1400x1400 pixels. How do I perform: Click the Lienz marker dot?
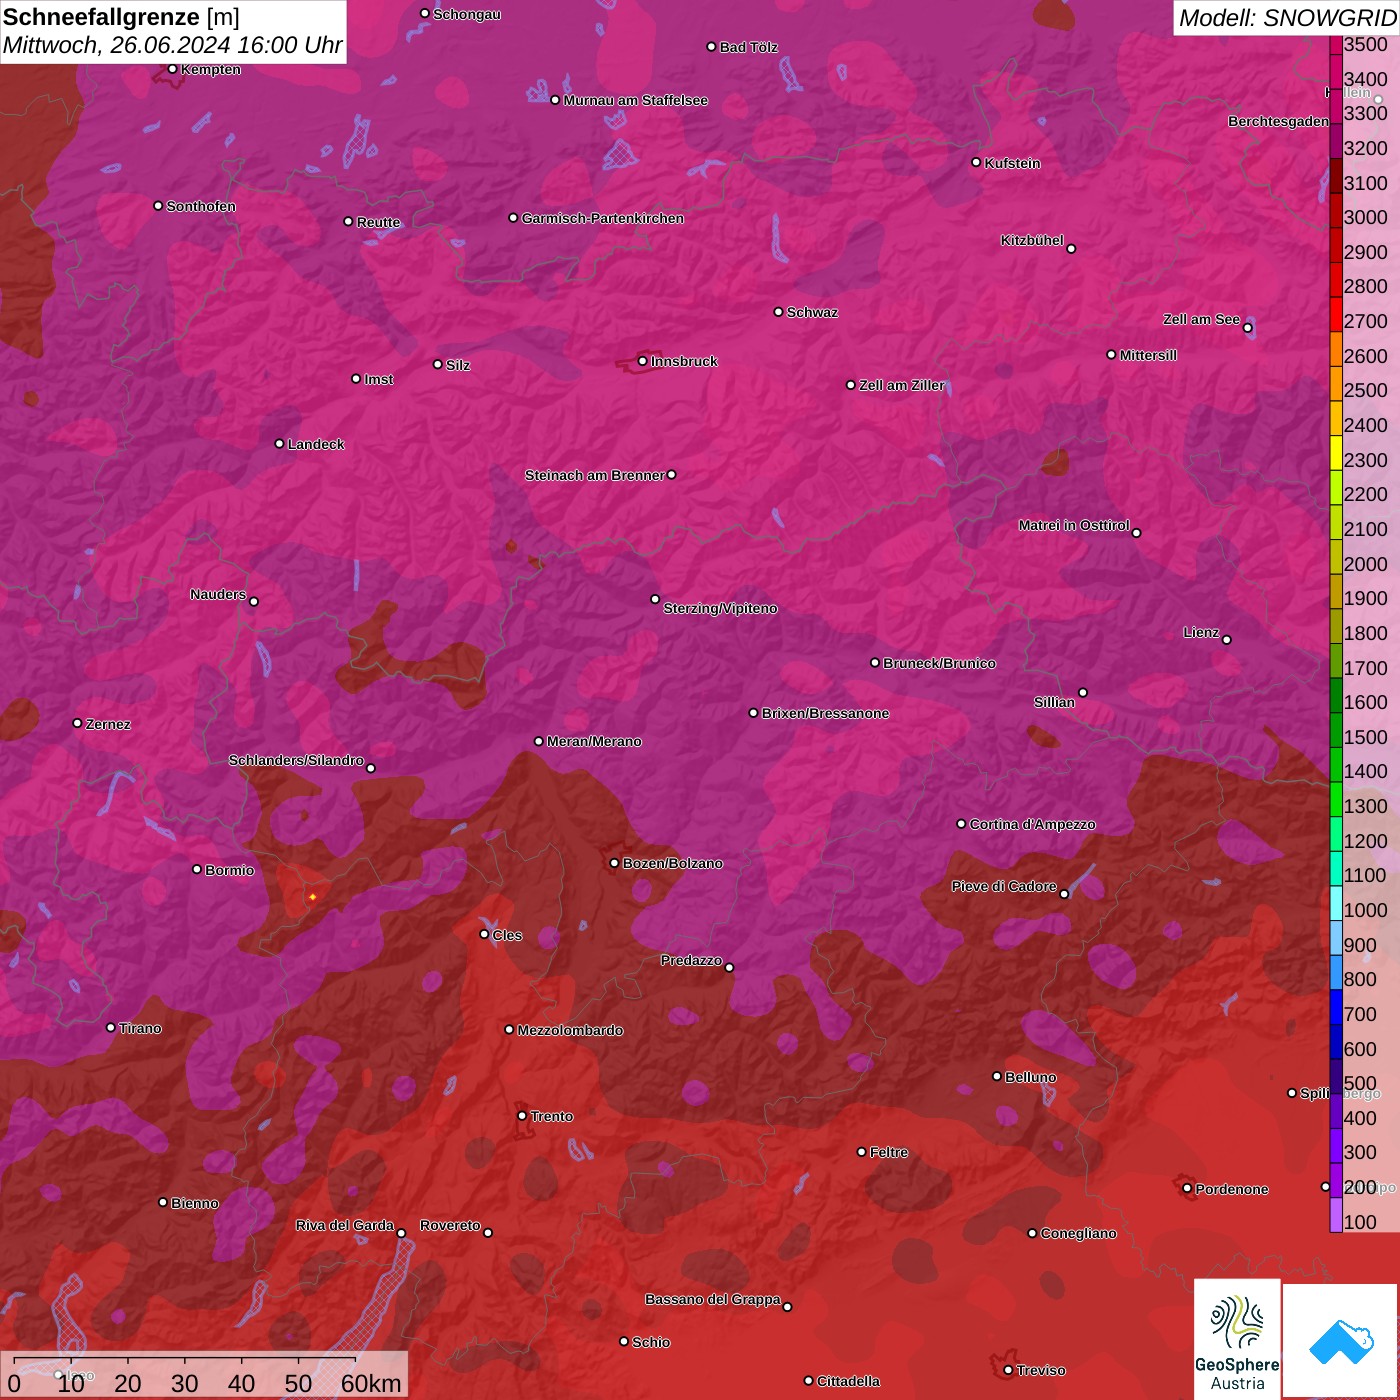coord(1227,639)
